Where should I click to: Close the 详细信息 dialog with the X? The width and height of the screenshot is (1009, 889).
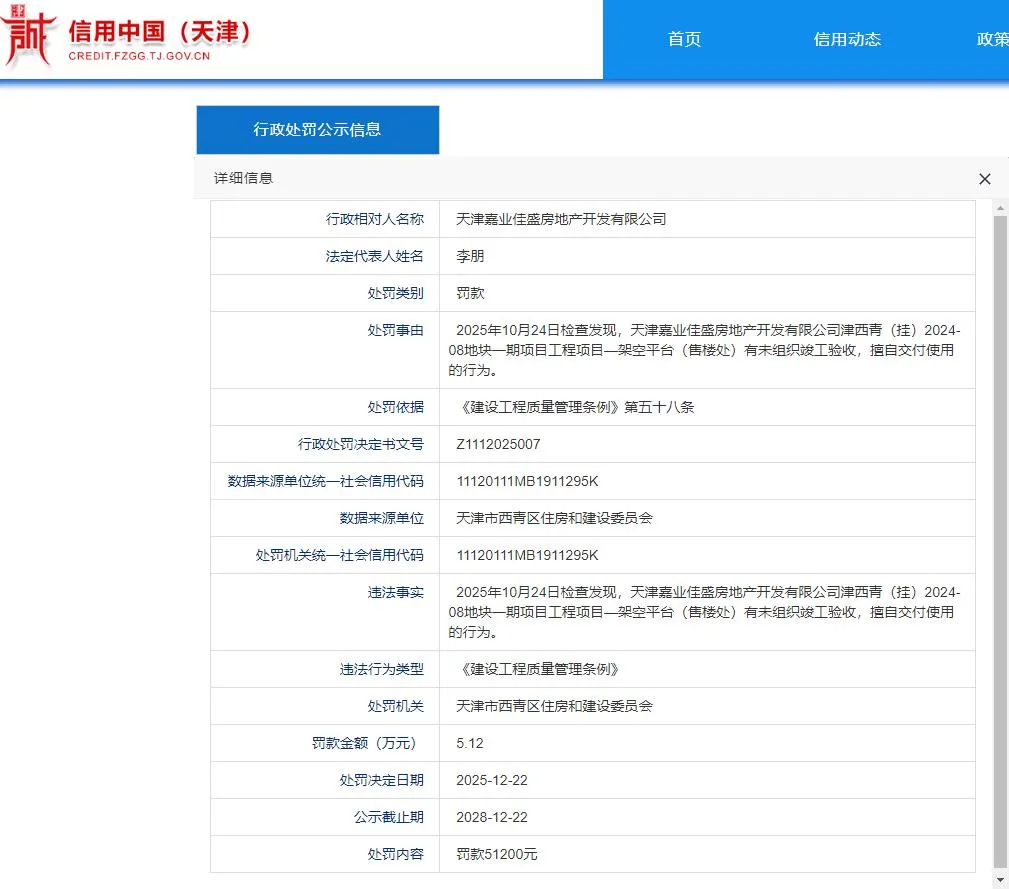(x=985, y=179)
